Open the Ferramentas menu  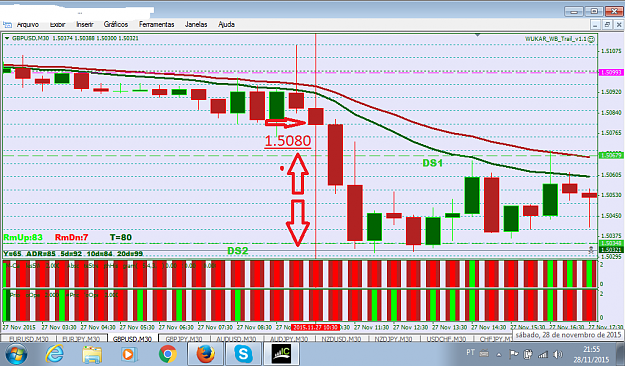click(156, 25)
